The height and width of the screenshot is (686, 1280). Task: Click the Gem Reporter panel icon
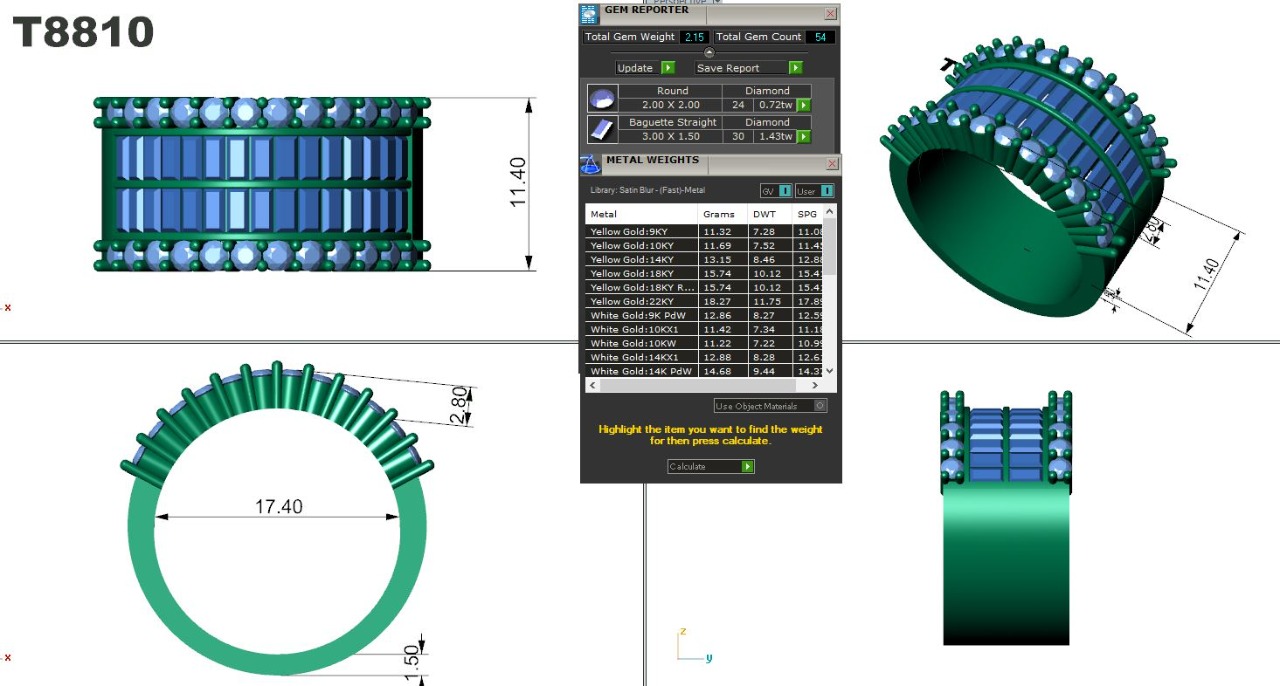590,13
